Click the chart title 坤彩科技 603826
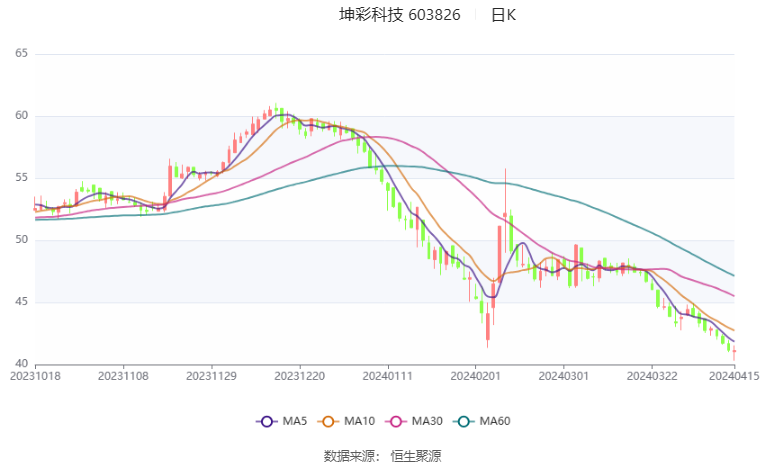The image size is (765, 465). pyautogui.click(x=399, y=15)
